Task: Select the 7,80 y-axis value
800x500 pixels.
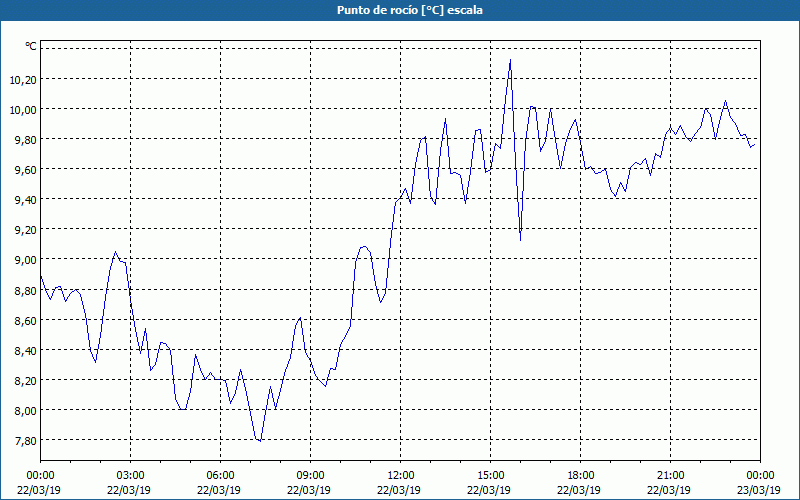Action: [x=27, y=441]
